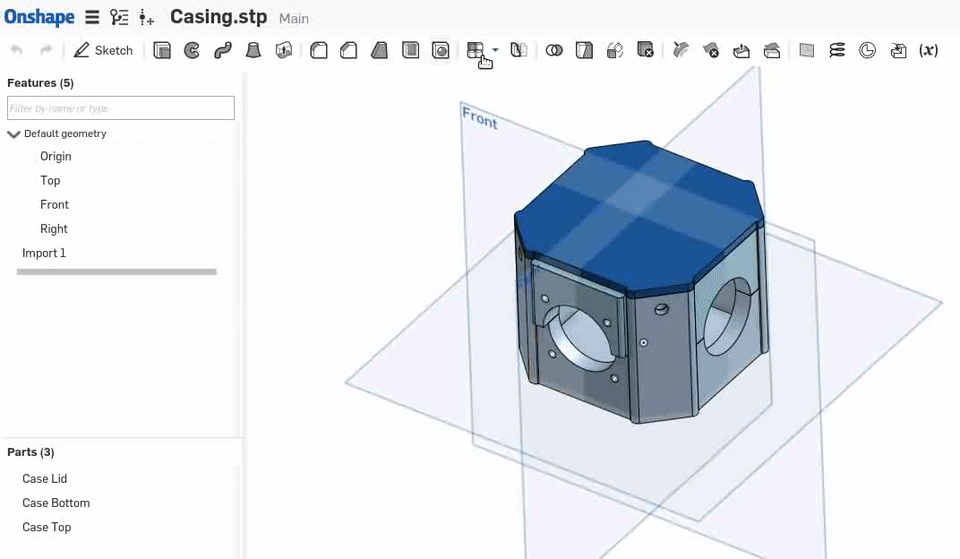Click the rollback bar under Import 1

tap(117, 272)
